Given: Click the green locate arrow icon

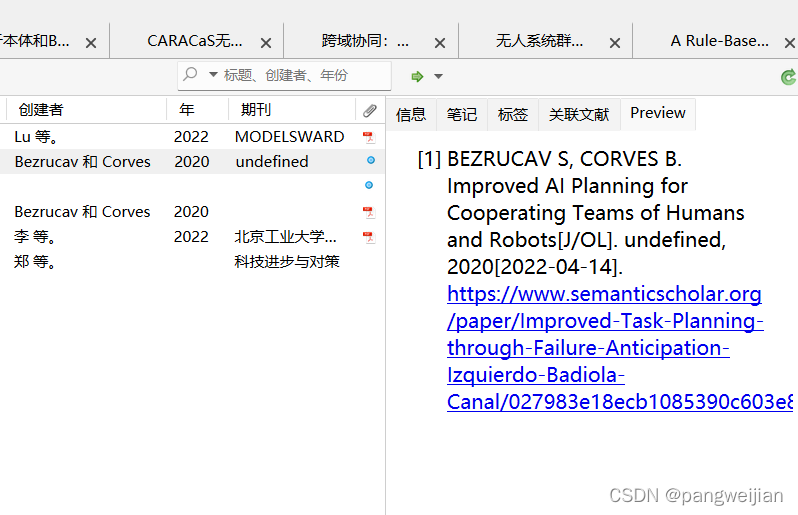Looking at the screenshot, I should [x=417, y=76].
